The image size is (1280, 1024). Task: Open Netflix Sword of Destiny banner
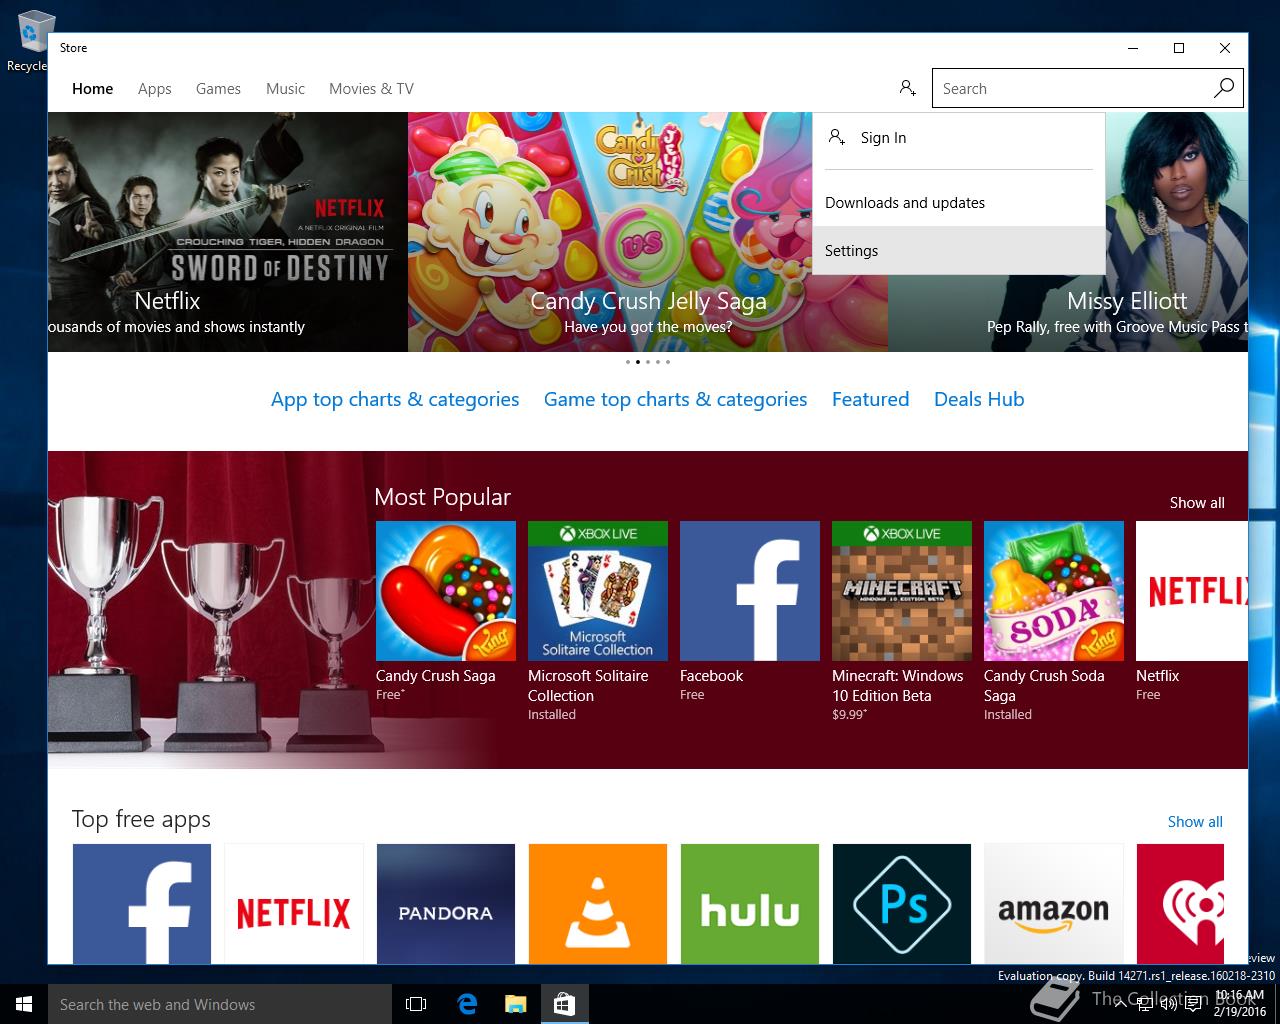pyautogui.click(x=228, y=232)
